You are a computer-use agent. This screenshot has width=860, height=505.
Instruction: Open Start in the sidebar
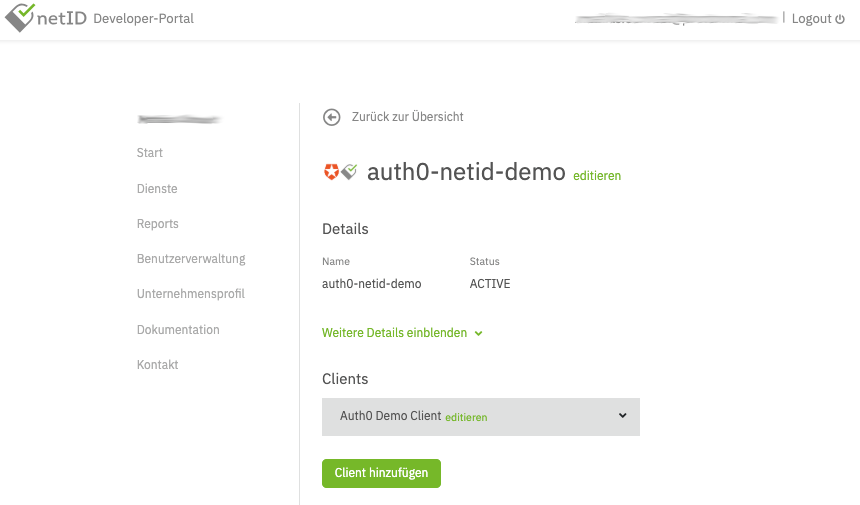[150, 153]
